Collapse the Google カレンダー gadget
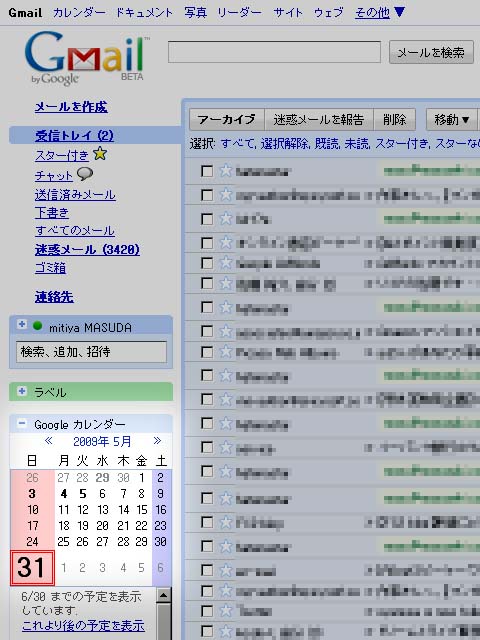The width and height of the screenshot is (480, 640). [x=22, y=424]
